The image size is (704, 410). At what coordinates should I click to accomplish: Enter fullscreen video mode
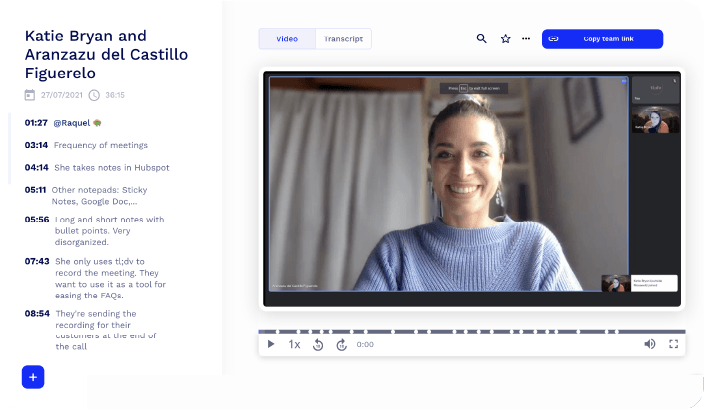pyautogui.click(x=673, y=344)
